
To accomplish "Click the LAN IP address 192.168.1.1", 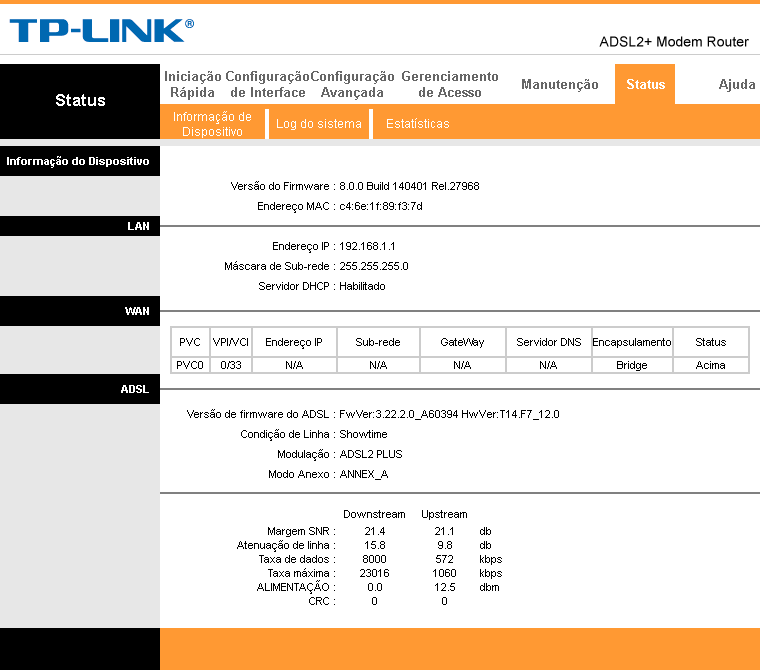I will [x=367, y=246].
